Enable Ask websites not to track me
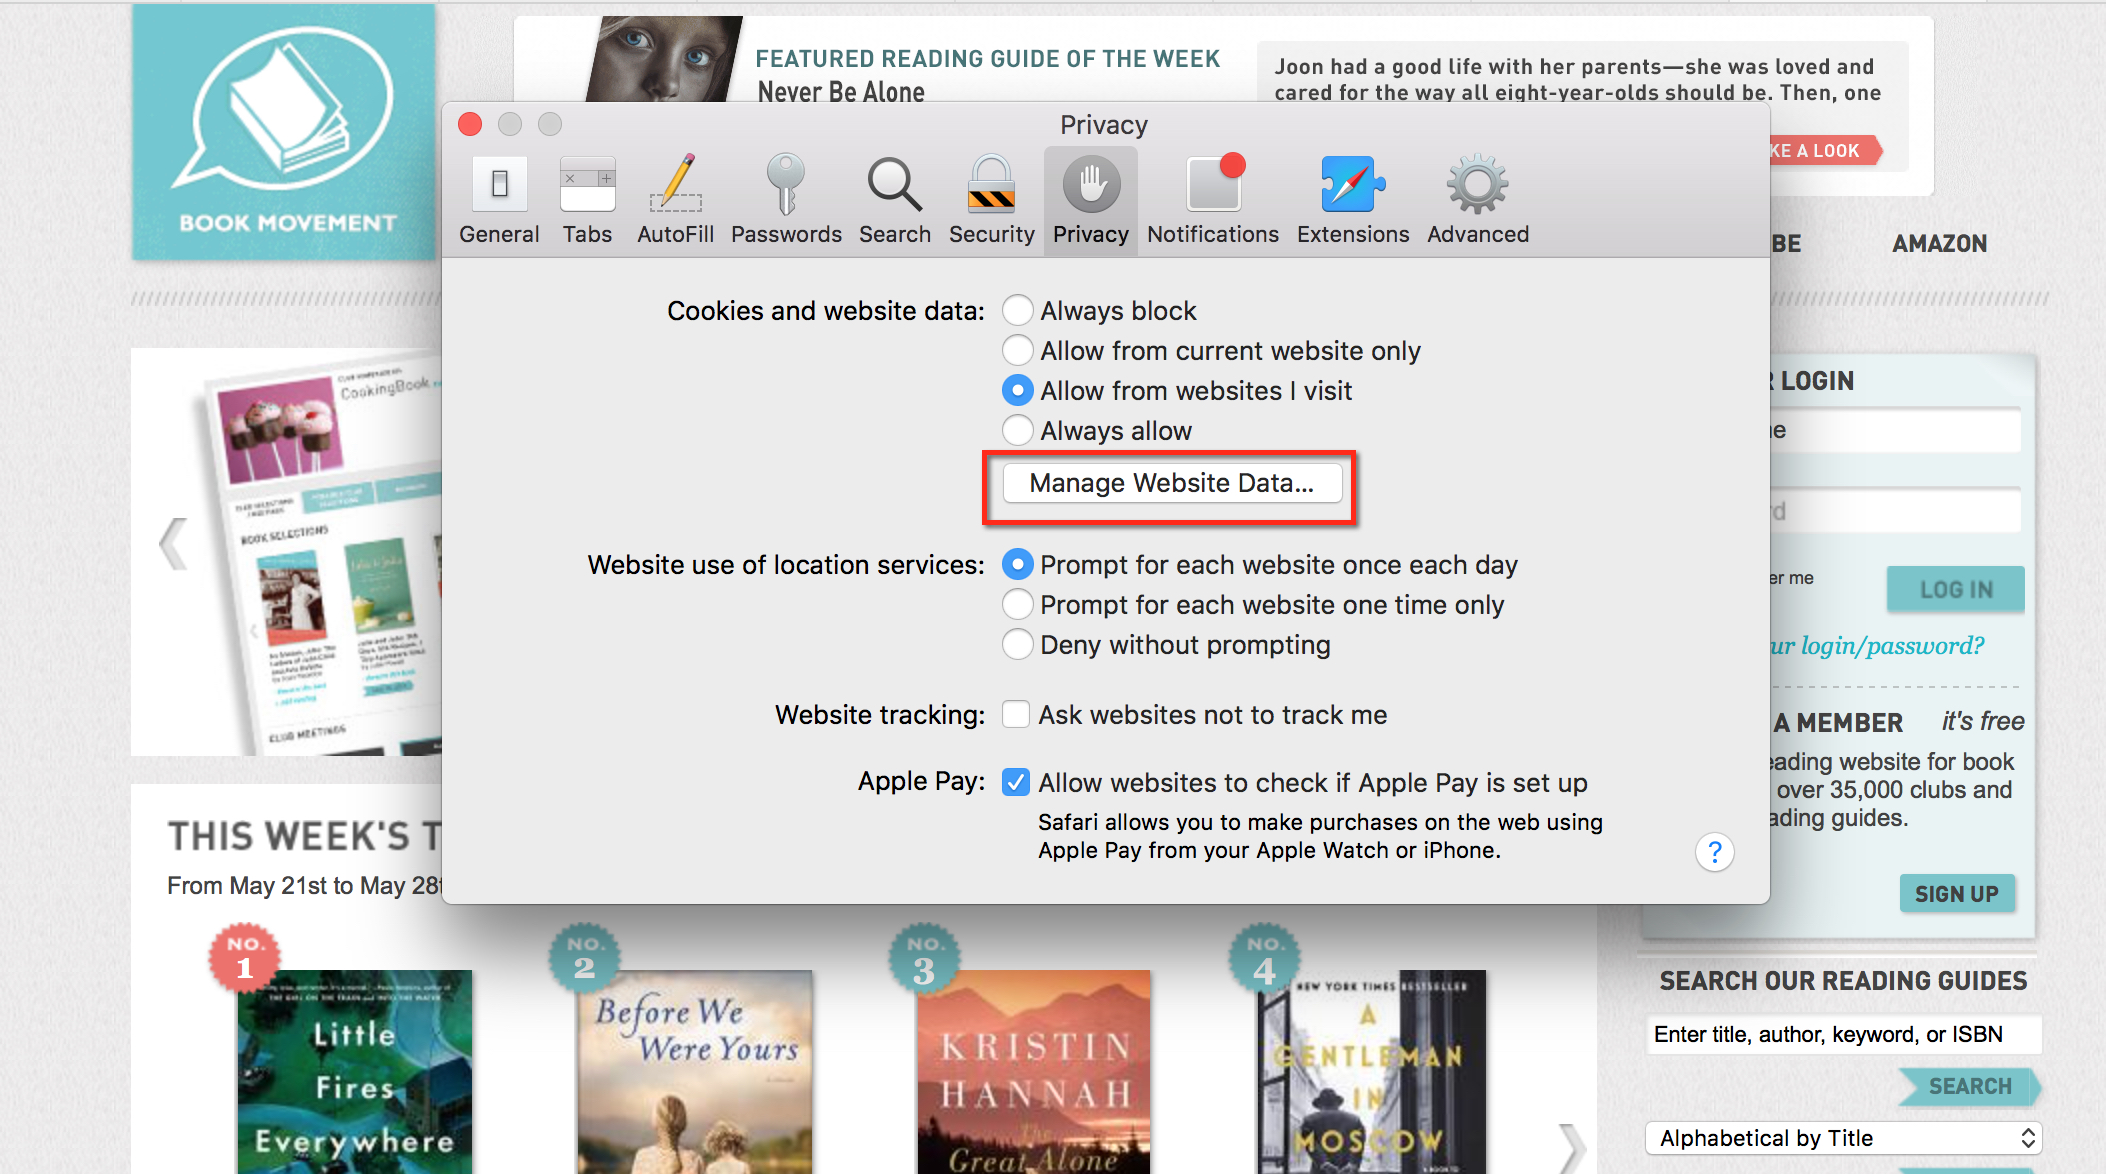 coord(1016,714)
